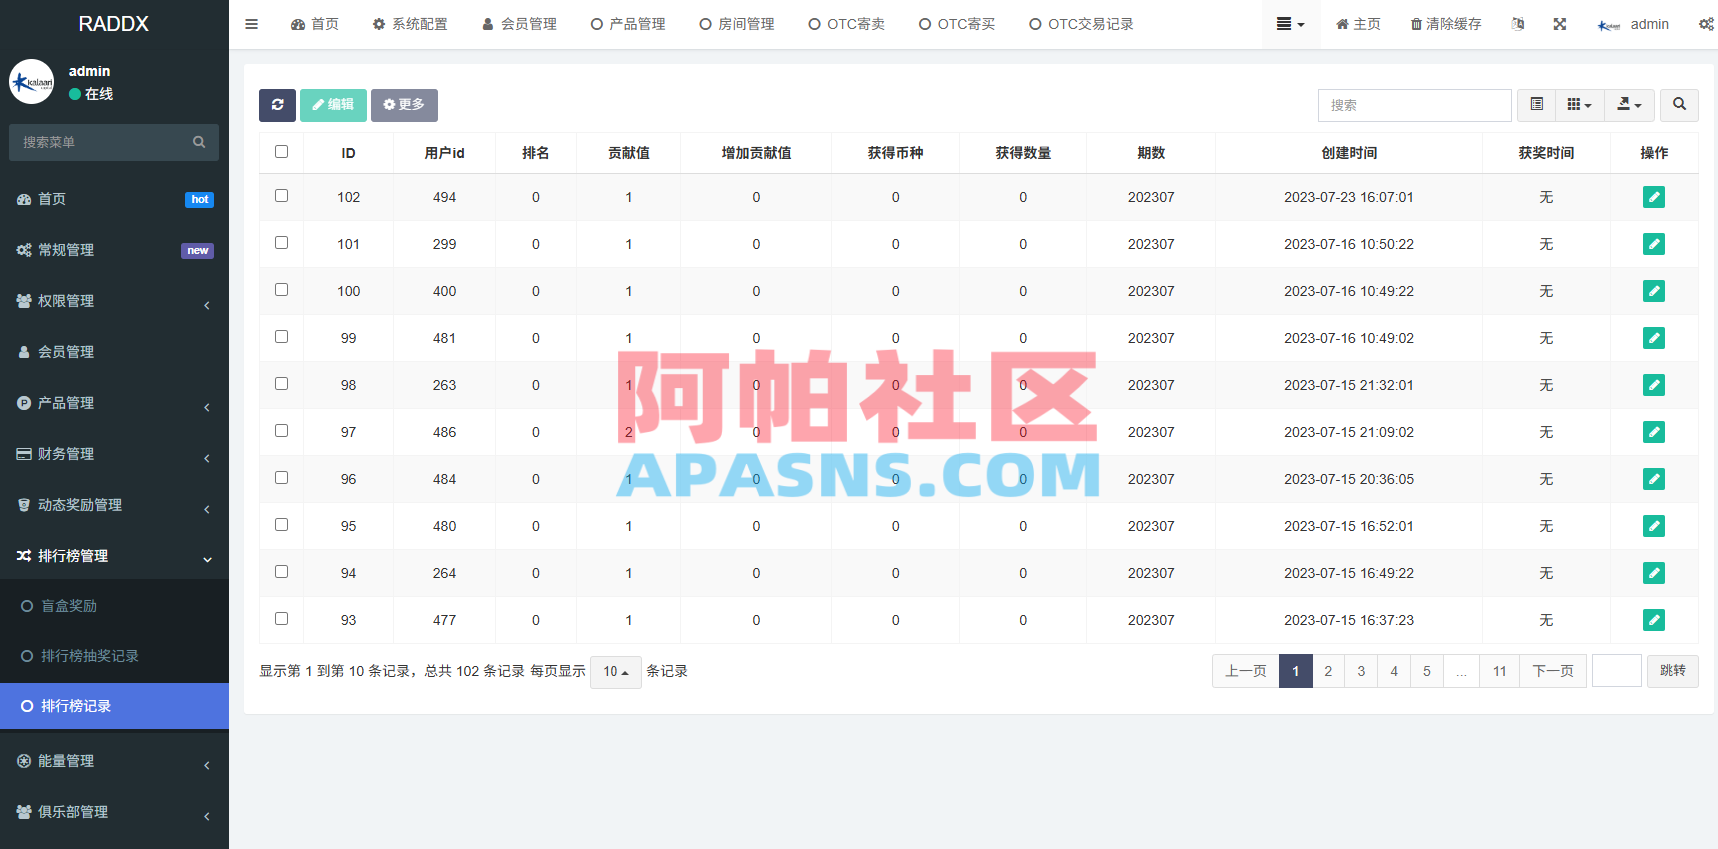Toggle the select-all checkbox in table header

coord(281,152)
